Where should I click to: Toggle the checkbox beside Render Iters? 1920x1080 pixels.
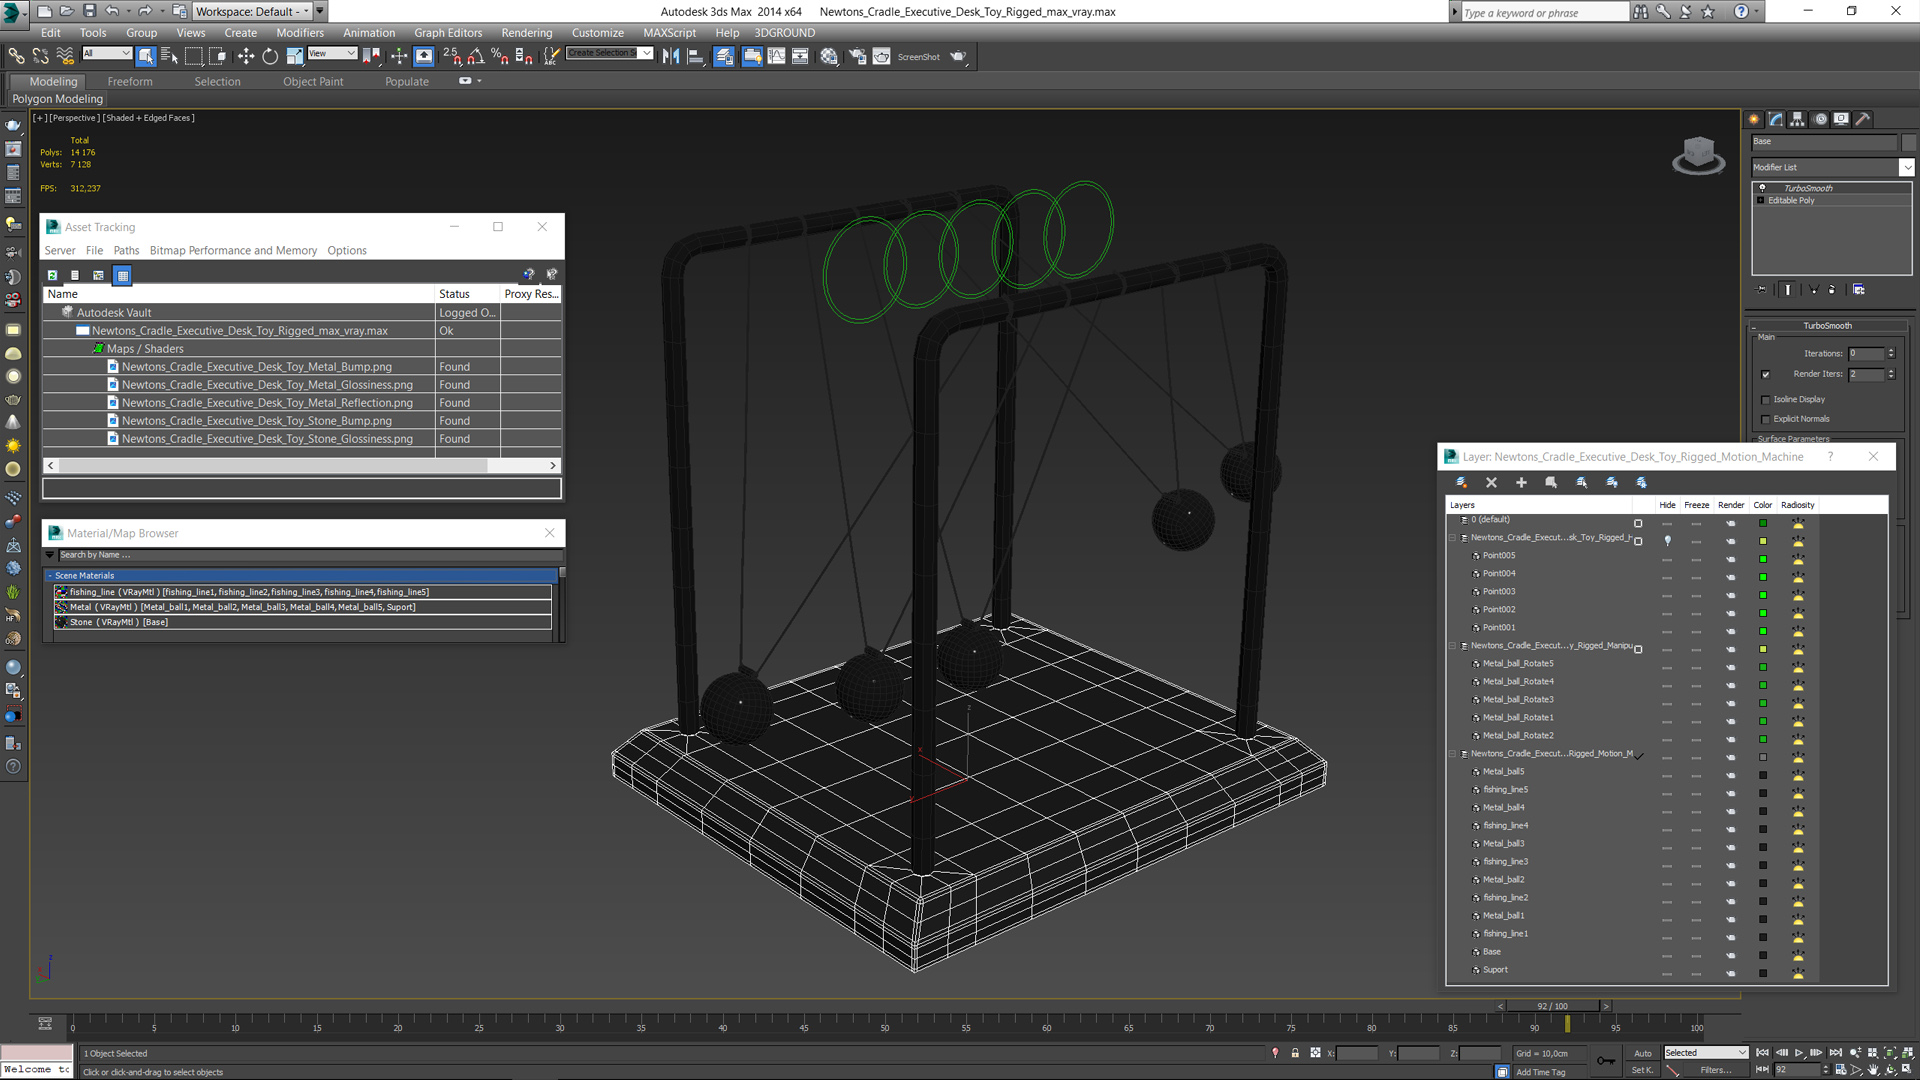coord(1765,375)
